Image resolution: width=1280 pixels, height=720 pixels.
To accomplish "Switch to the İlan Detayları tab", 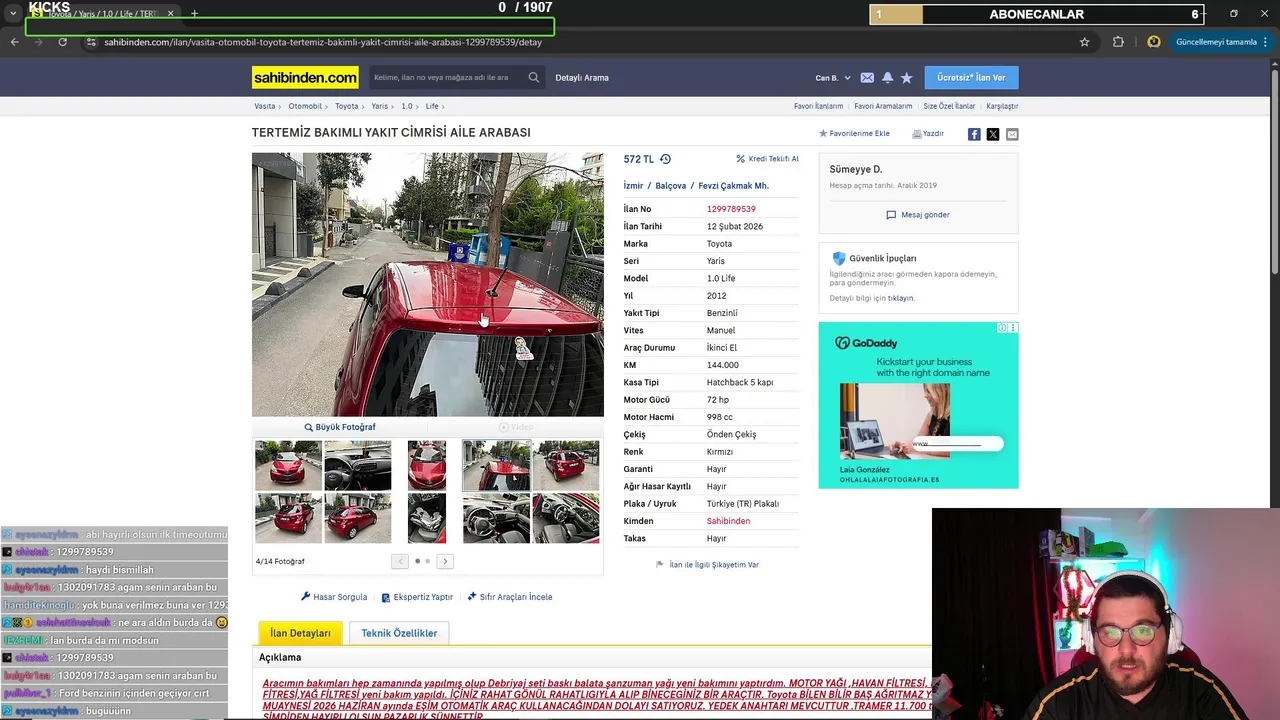I will (300, 633).
